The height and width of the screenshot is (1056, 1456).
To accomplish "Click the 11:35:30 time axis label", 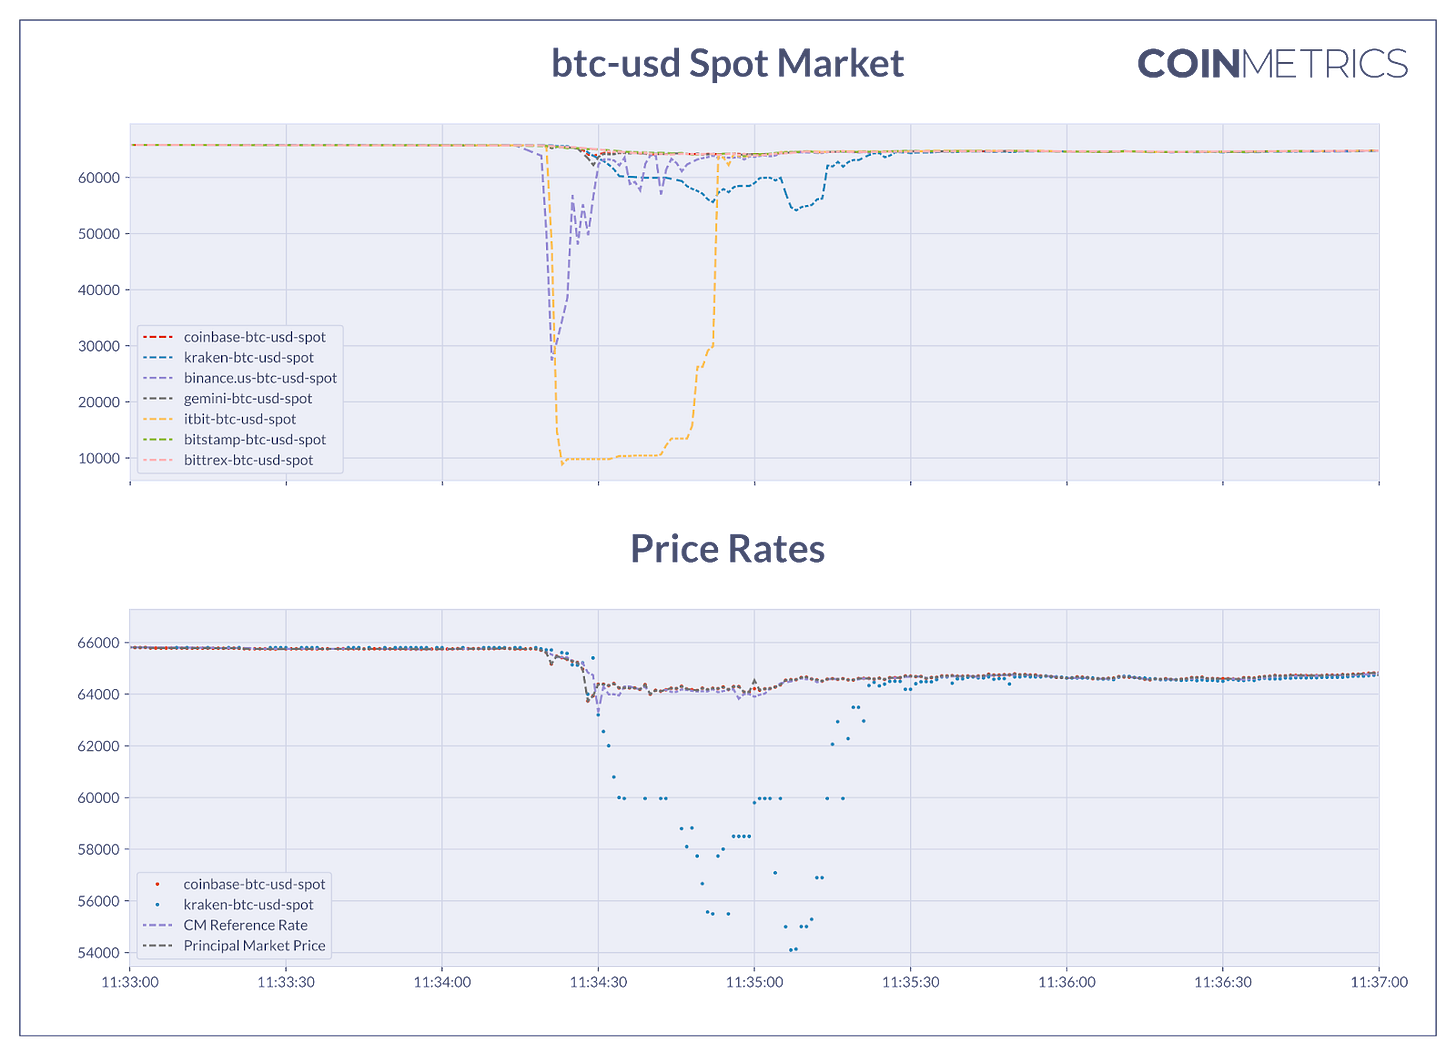I will tap(910, 982).
